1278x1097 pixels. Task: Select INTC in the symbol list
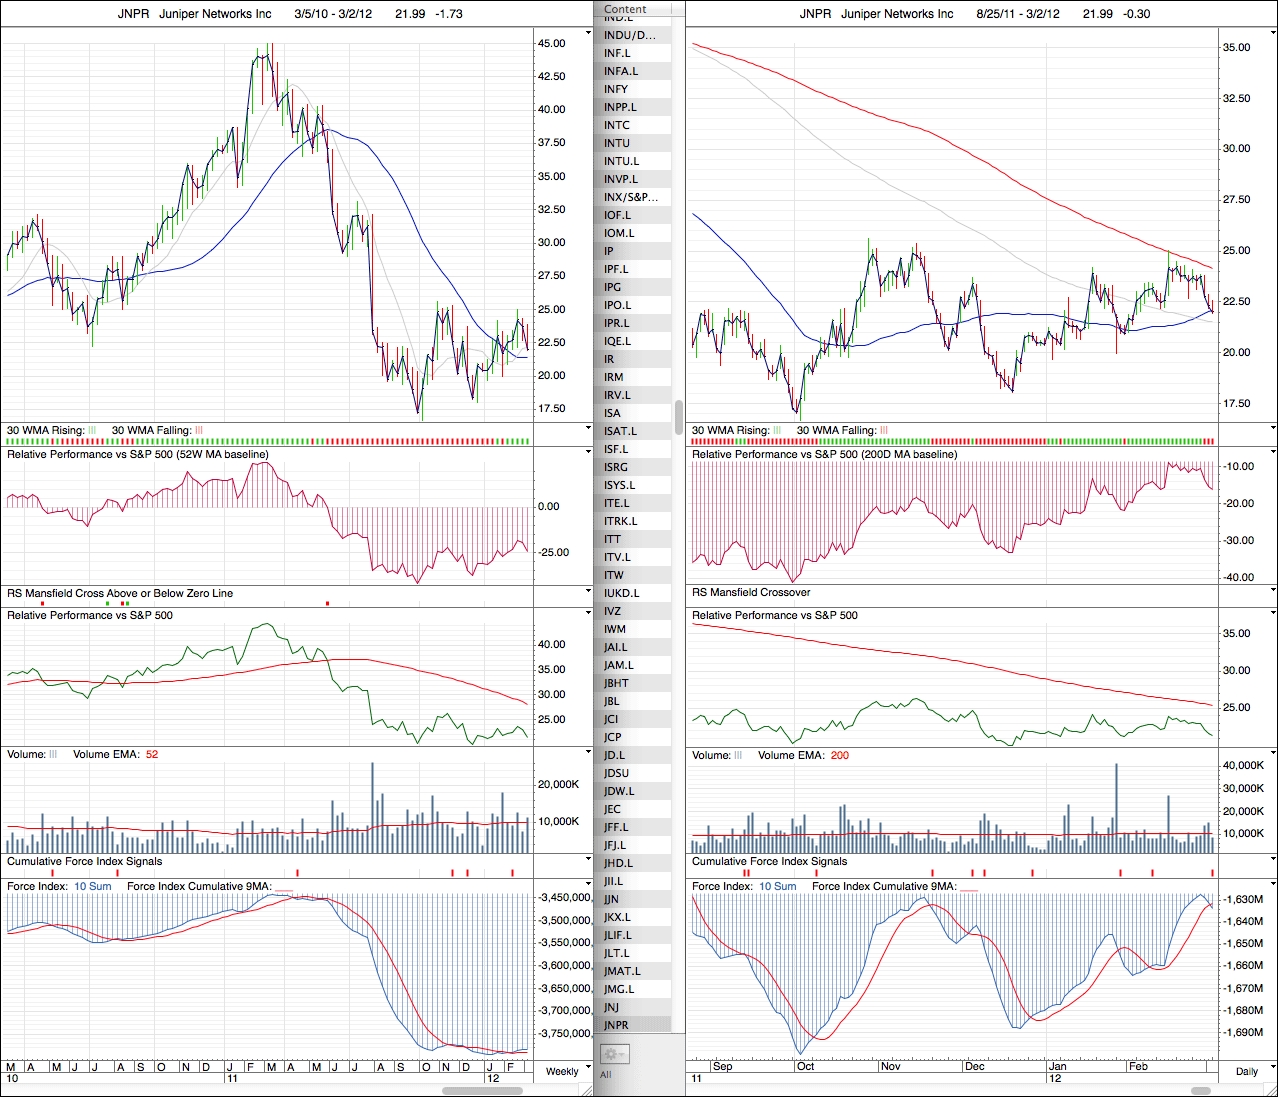coord(617,125)
